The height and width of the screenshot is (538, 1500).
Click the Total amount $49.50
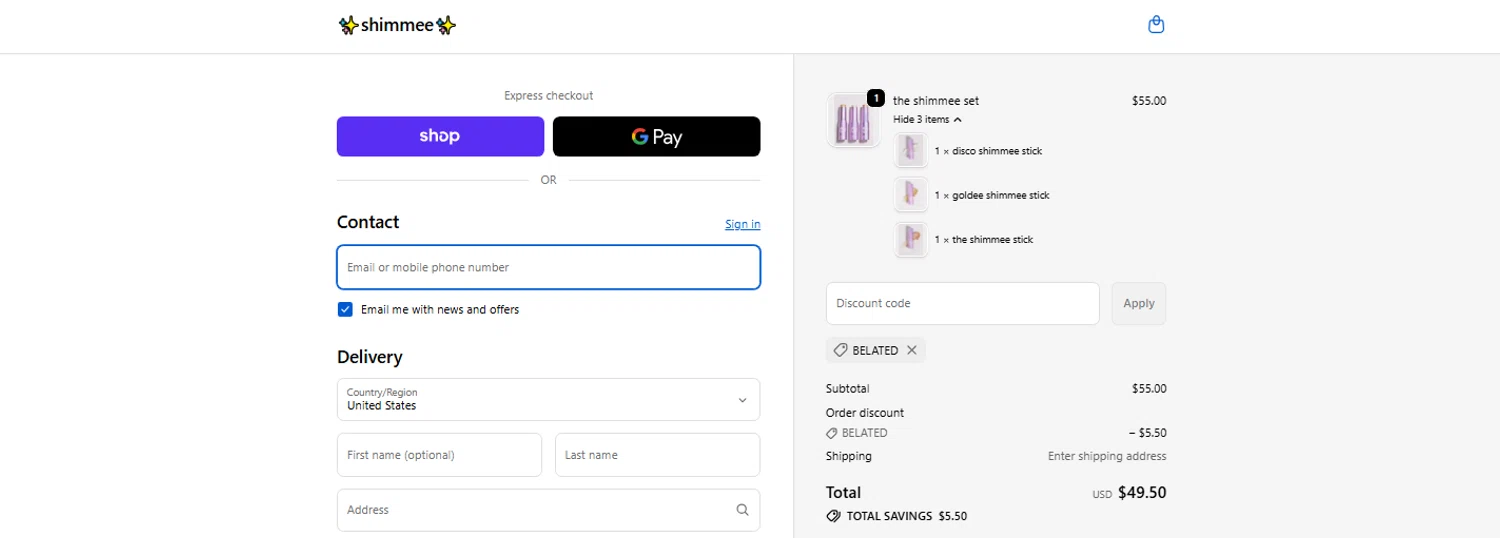click(1142, 492)
